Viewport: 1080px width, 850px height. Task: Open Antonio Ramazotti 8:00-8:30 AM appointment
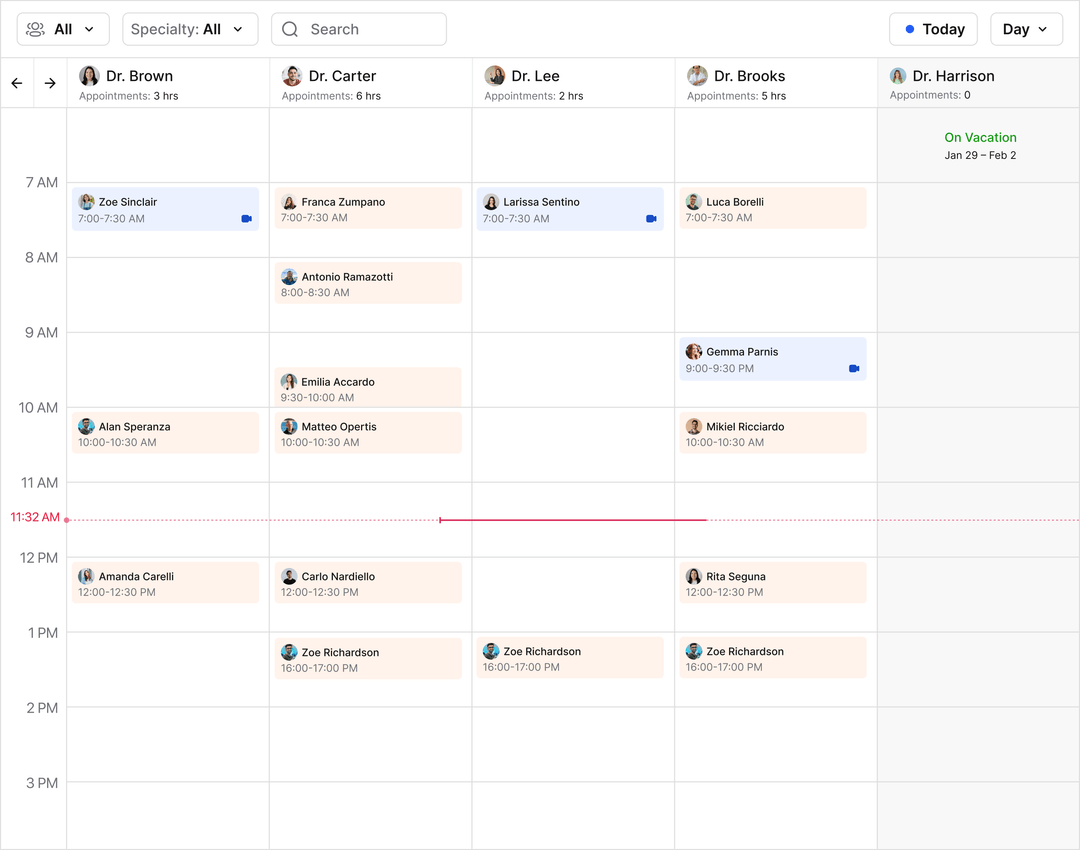click(x=368, y=283)
